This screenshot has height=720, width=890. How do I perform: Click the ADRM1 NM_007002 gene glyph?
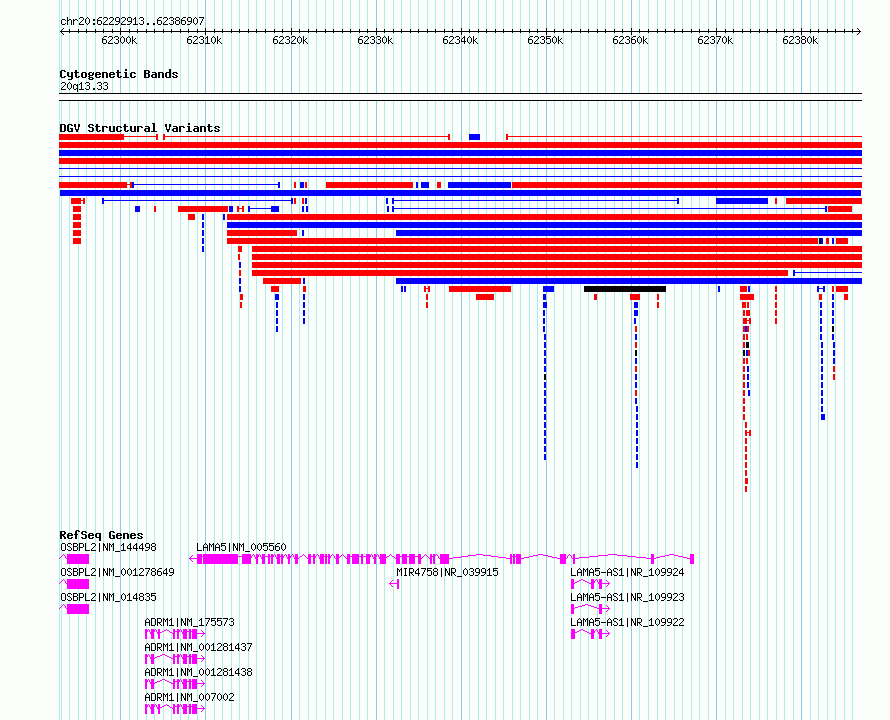click(x=175, y=709)
